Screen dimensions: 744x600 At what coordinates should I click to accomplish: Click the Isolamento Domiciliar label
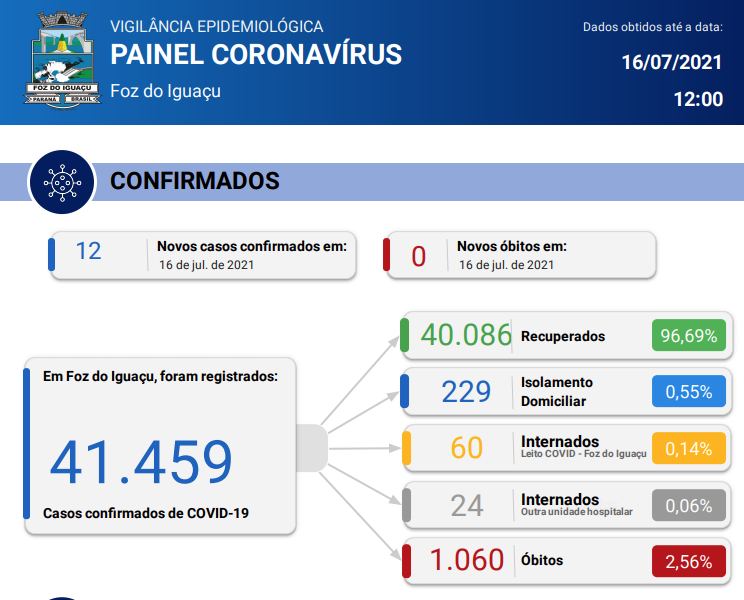[x=557, y=392]
